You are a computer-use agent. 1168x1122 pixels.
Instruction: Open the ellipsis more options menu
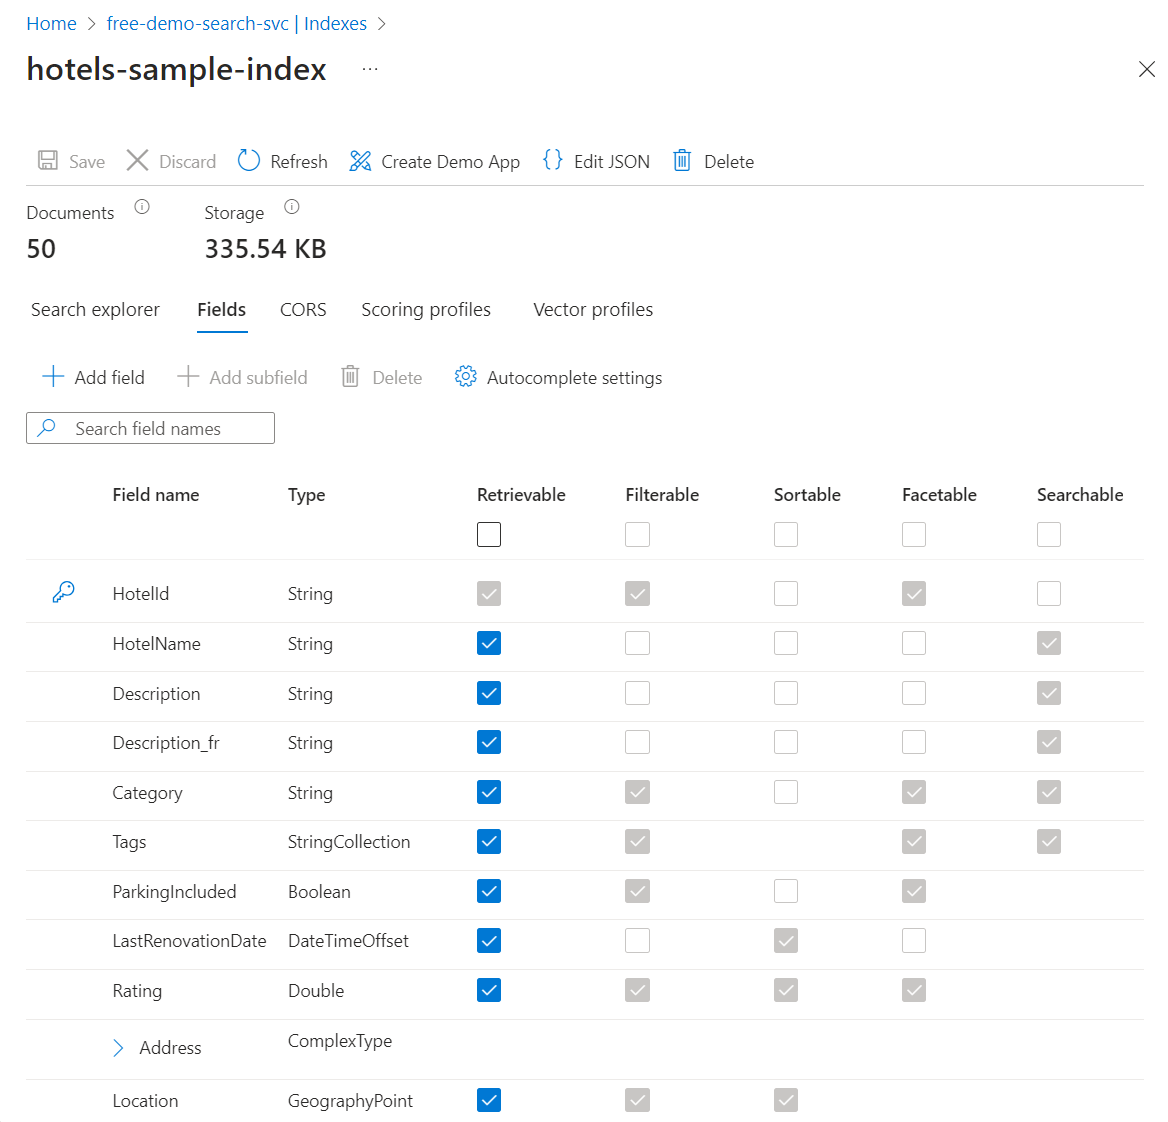coord(370,69)
